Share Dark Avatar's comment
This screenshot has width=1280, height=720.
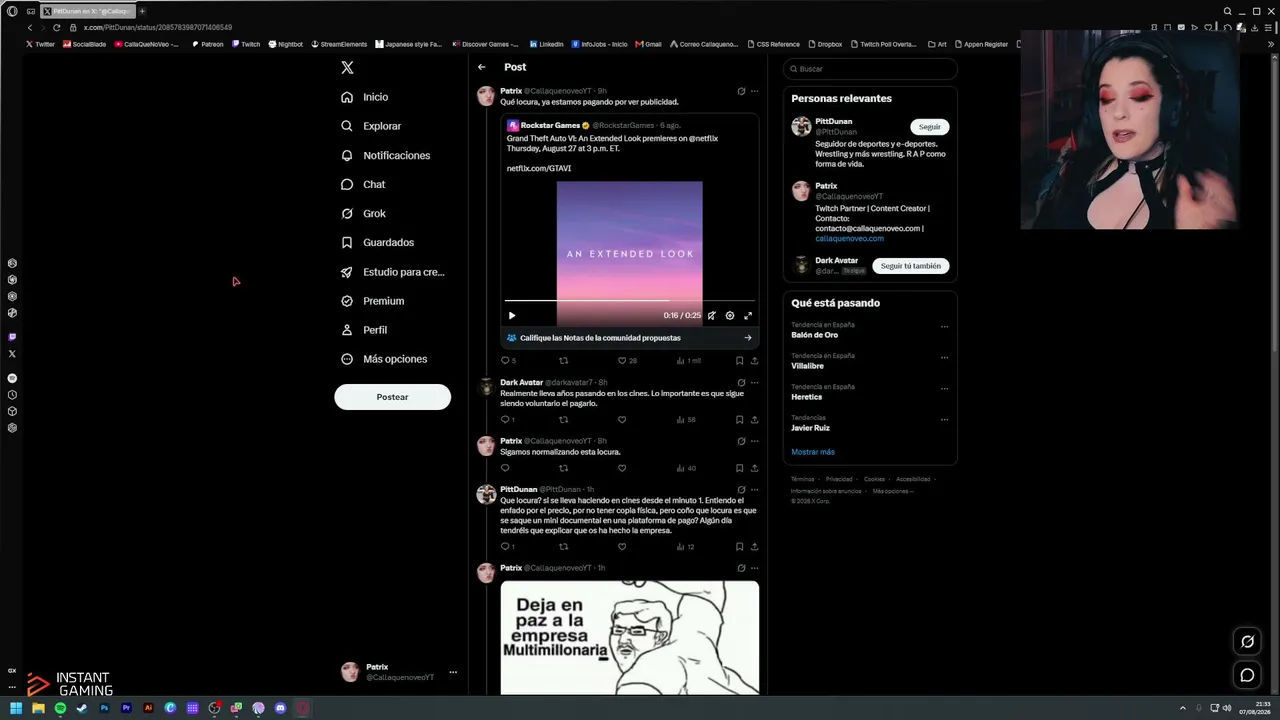pyautogui.click(x=754, y=420)
